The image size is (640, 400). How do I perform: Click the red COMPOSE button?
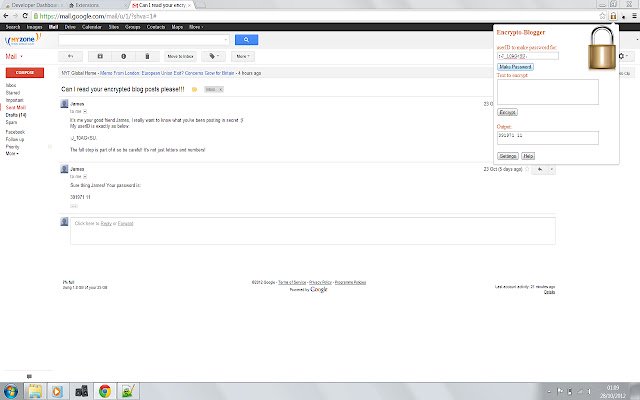[25, 73]
